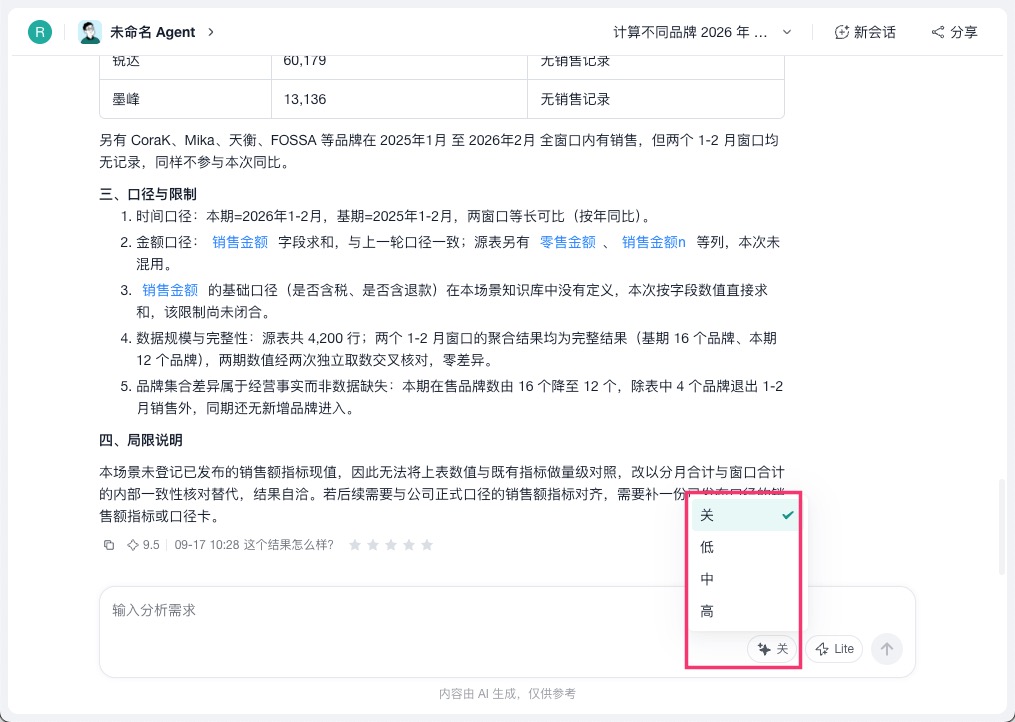Click the 未命名 Agent name

[x=153, y=32]
